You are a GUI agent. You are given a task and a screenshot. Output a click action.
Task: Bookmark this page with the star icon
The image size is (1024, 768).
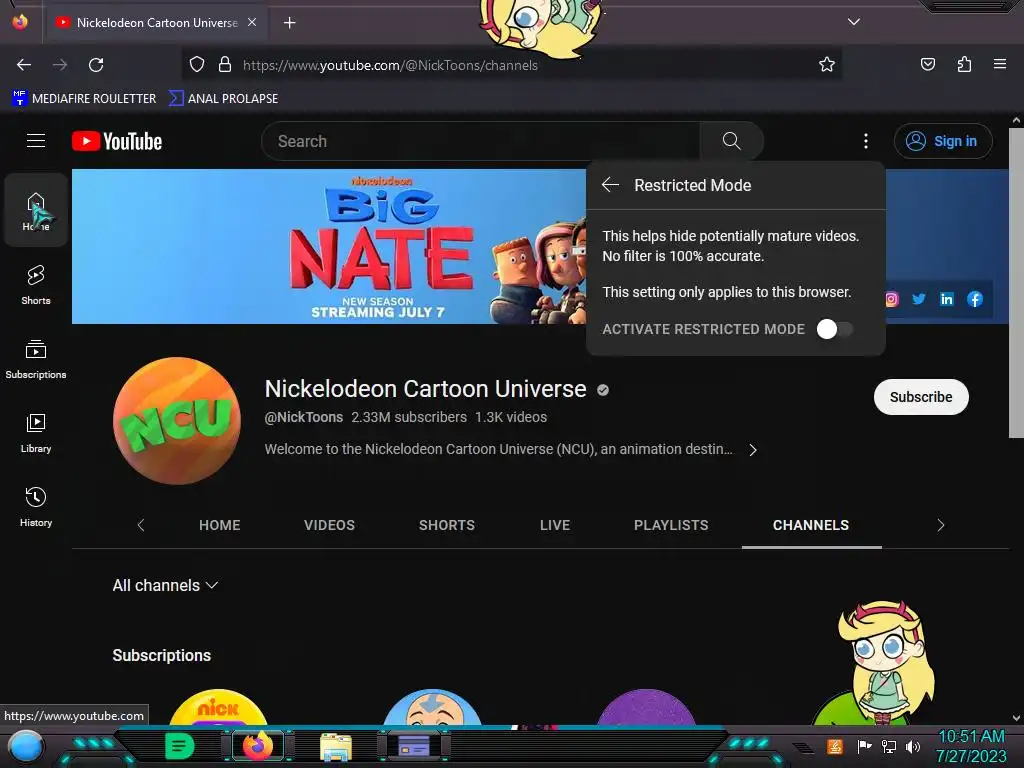click(827, 65)
